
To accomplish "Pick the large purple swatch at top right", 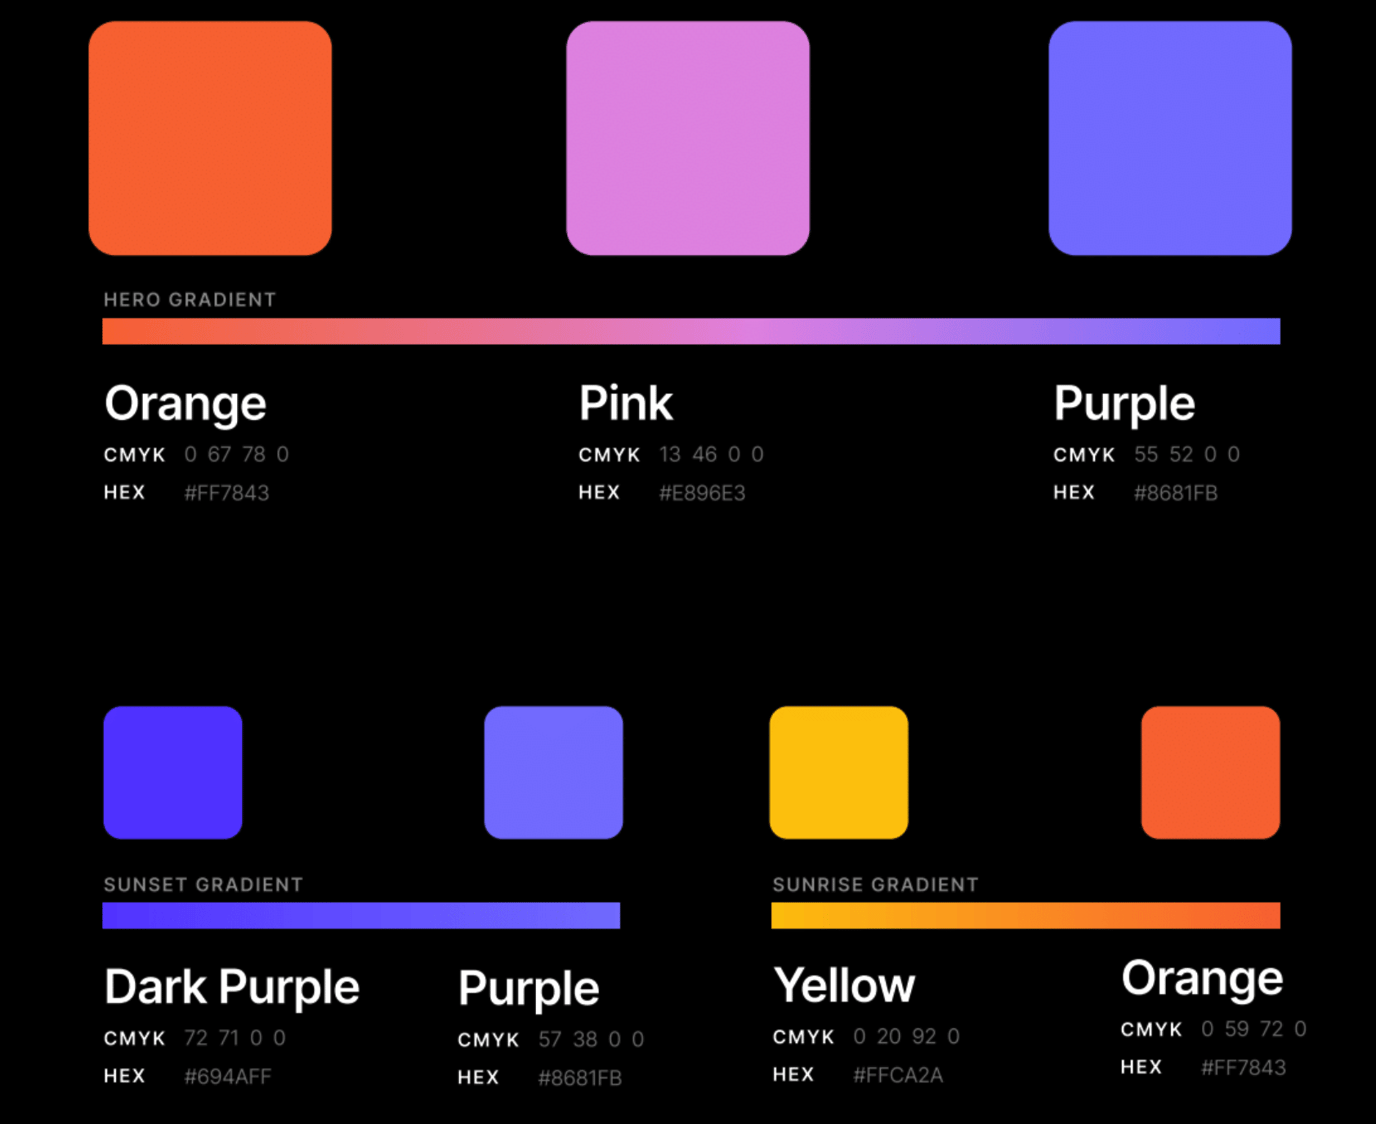I will pyautogui.click(x=1170, y=138).
